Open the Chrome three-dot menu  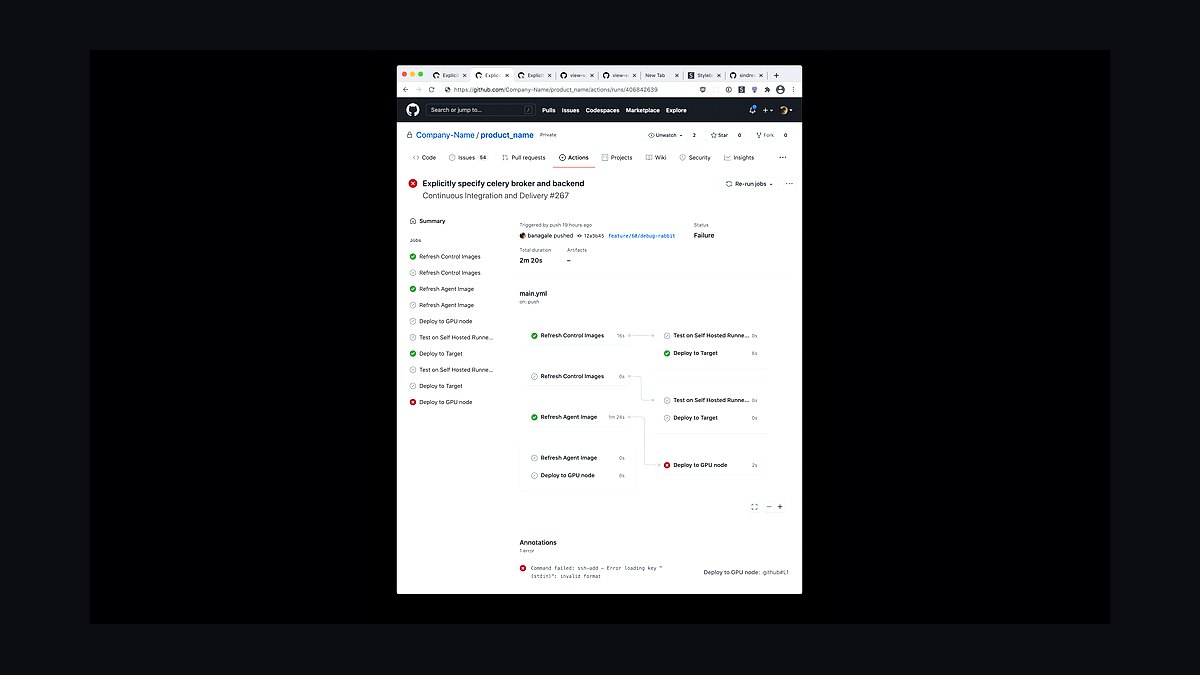coord(794,89)
